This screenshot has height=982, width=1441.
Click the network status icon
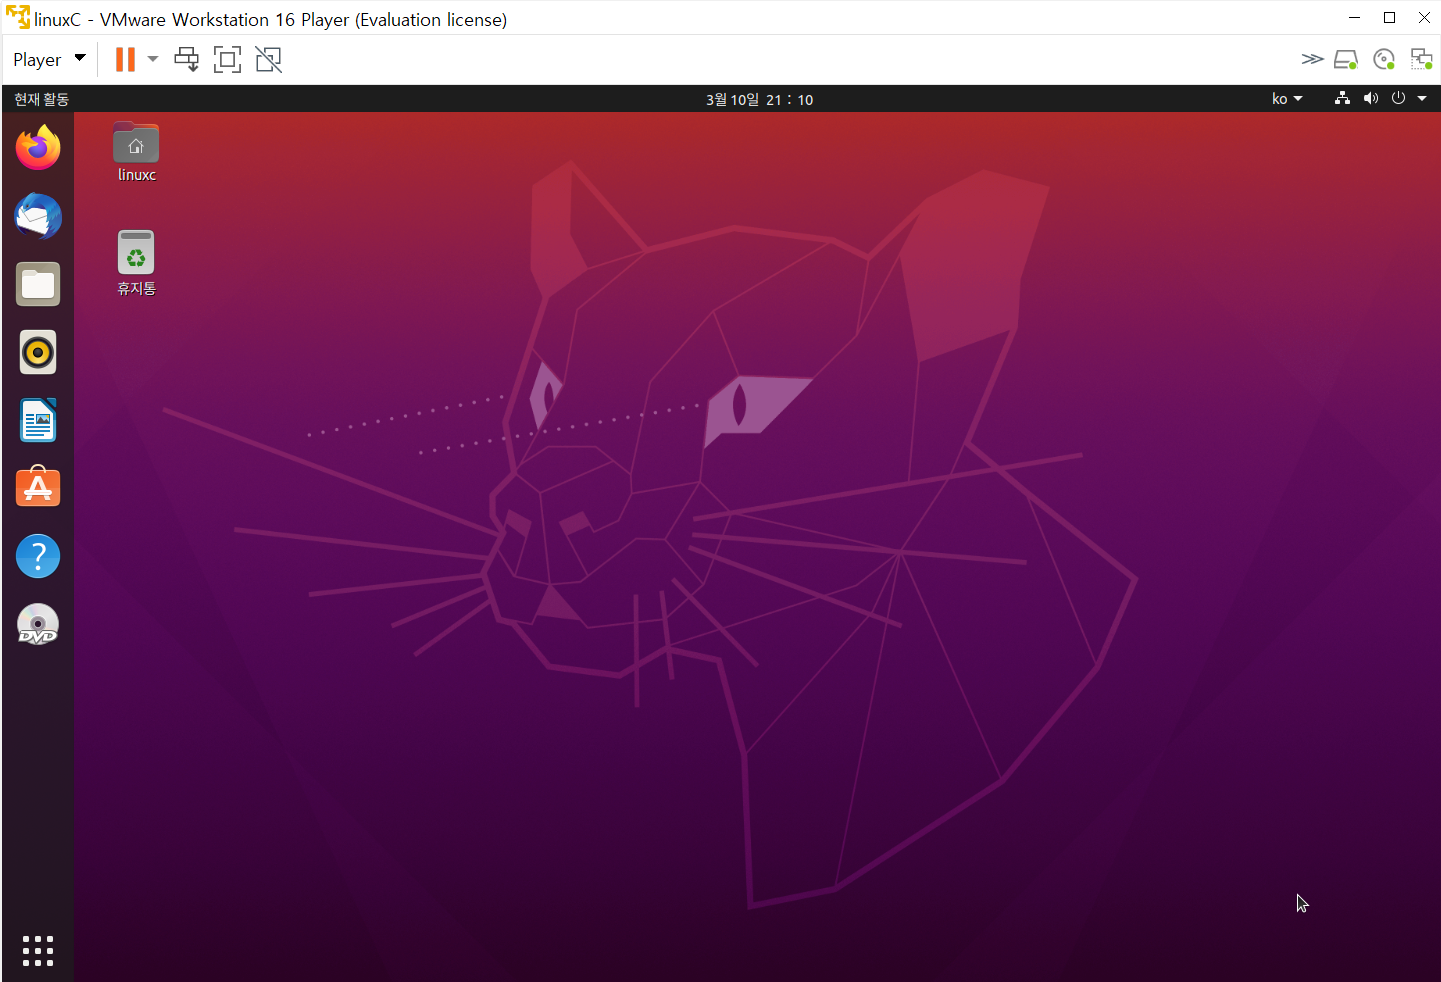pyautogui.click(x=1343, y=98)
